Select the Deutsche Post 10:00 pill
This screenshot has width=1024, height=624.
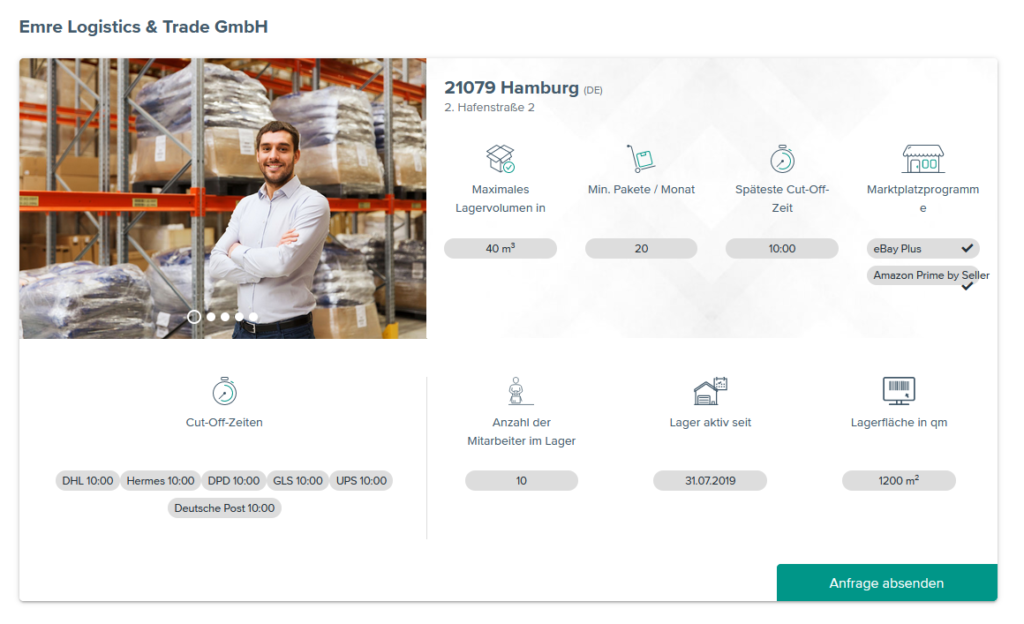point(224,508)
